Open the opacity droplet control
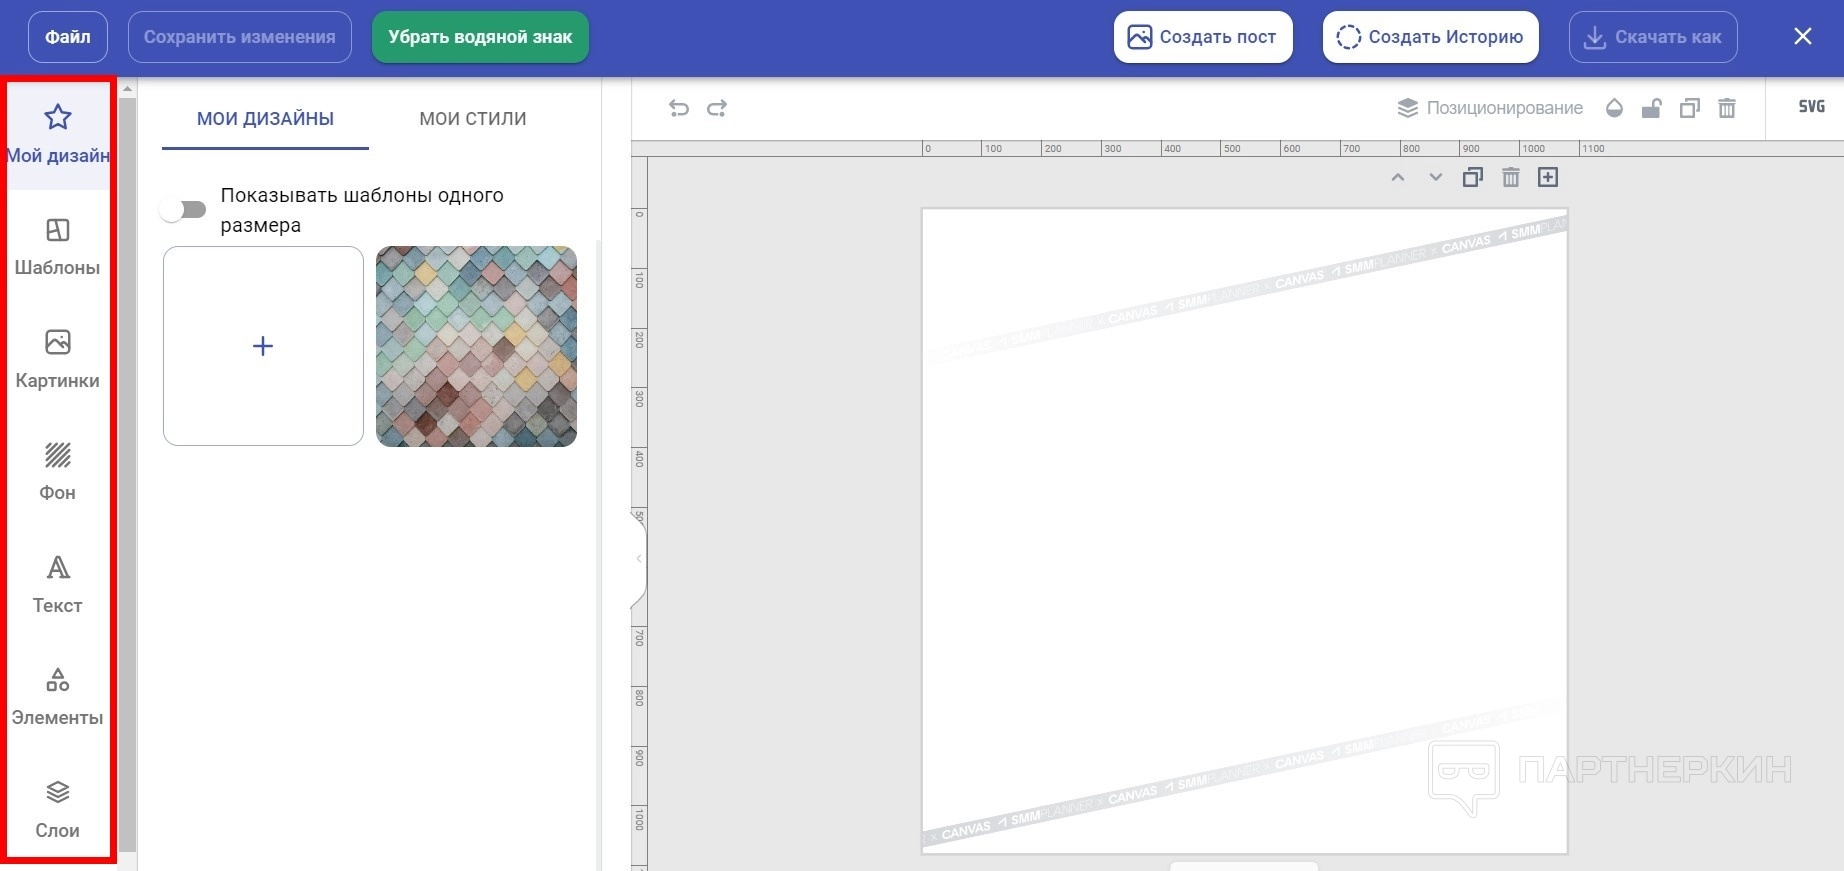The height and width of the screenshot is (871, 1844). (x=1614, y=108)
